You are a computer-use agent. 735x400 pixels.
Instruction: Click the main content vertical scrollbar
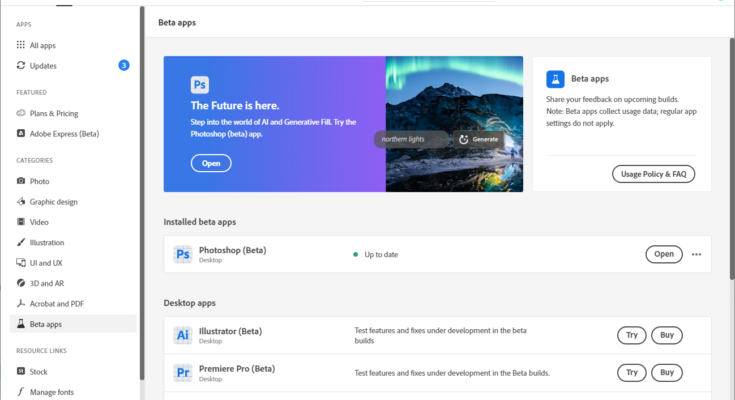point(732,159)
